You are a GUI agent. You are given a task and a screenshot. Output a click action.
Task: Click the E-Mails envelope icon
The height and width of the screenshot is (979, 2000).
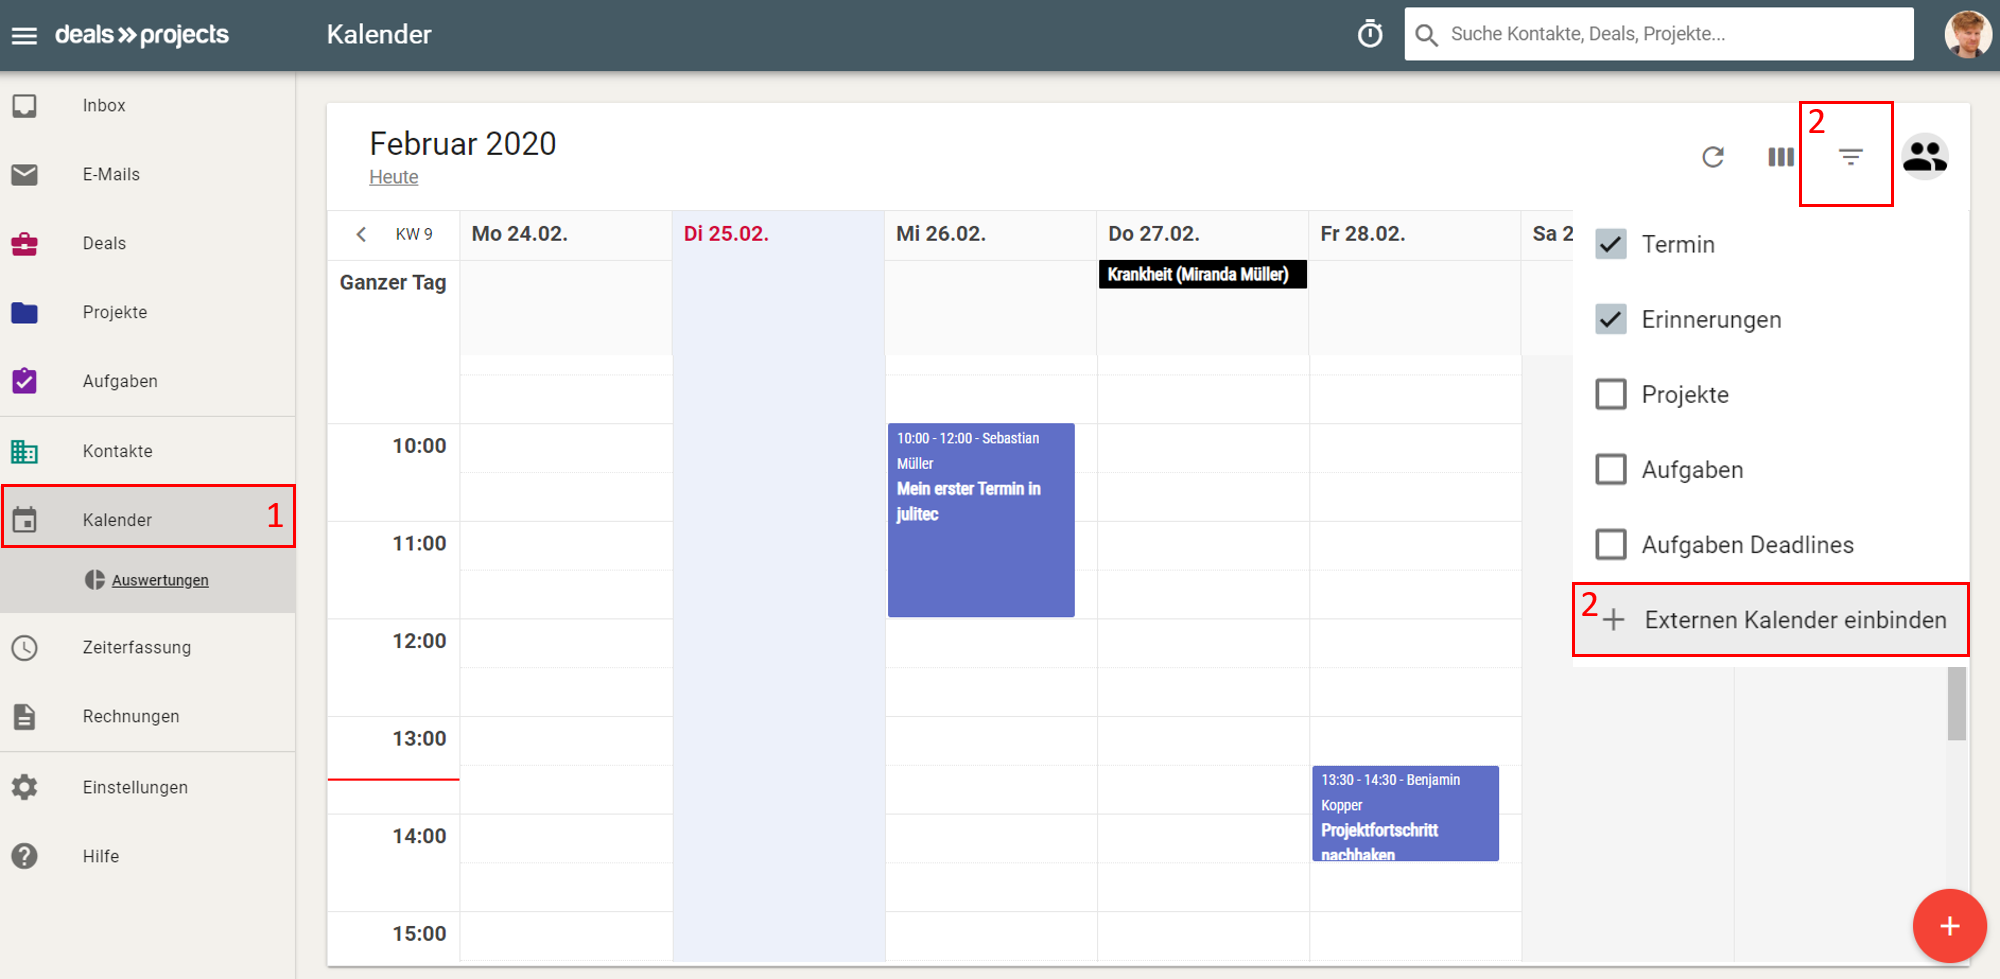[x=25, y=174]
